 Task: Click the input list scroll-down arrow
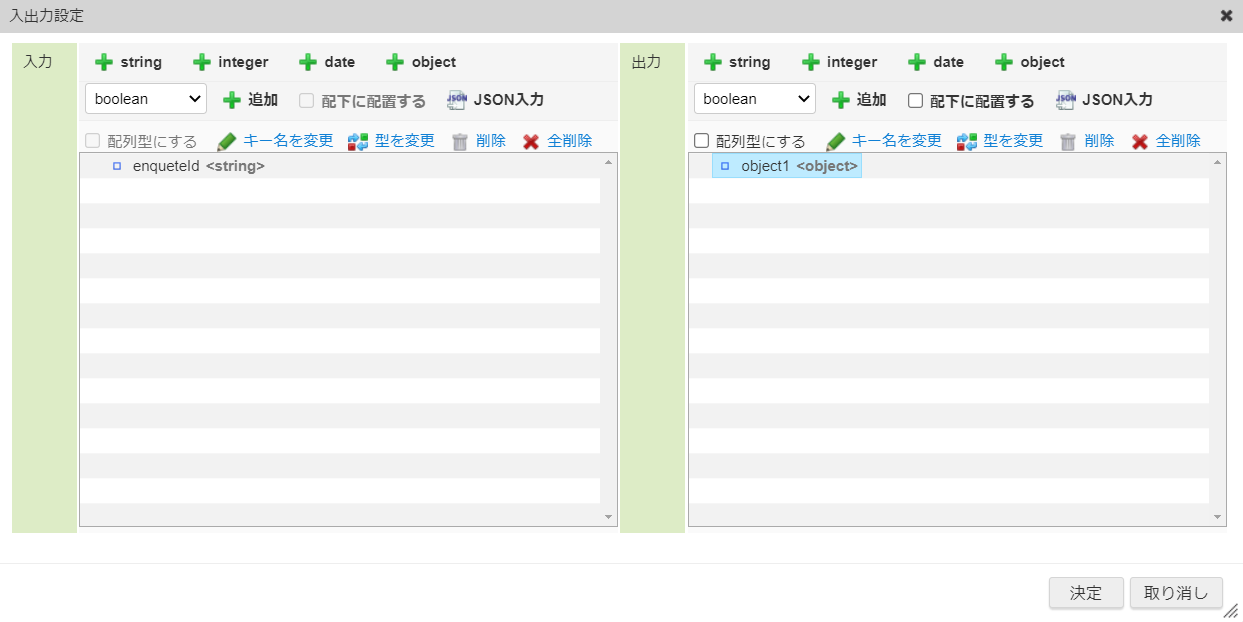(609, 517)
